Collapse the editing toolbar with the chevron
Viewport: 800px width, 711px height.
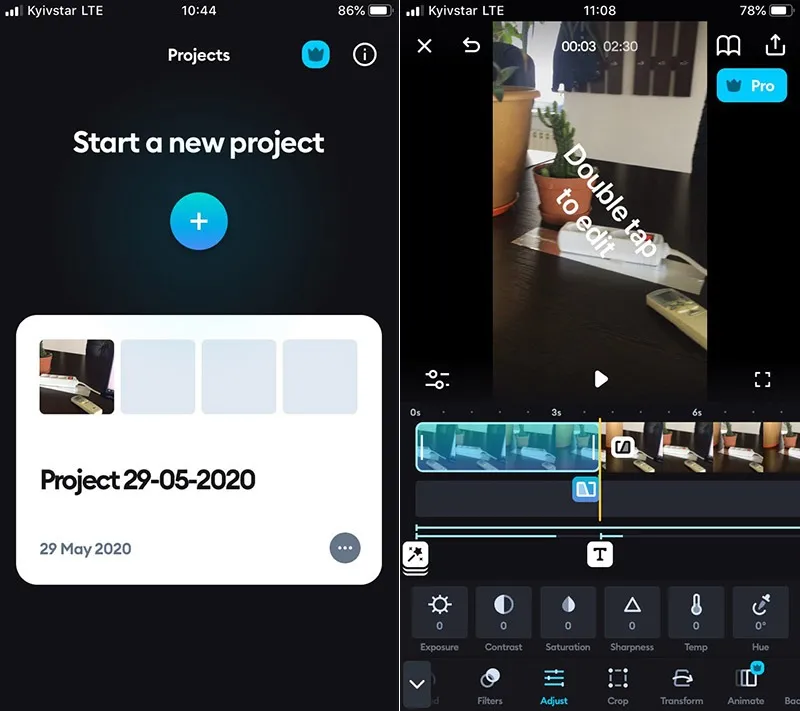tap(418, 685)
